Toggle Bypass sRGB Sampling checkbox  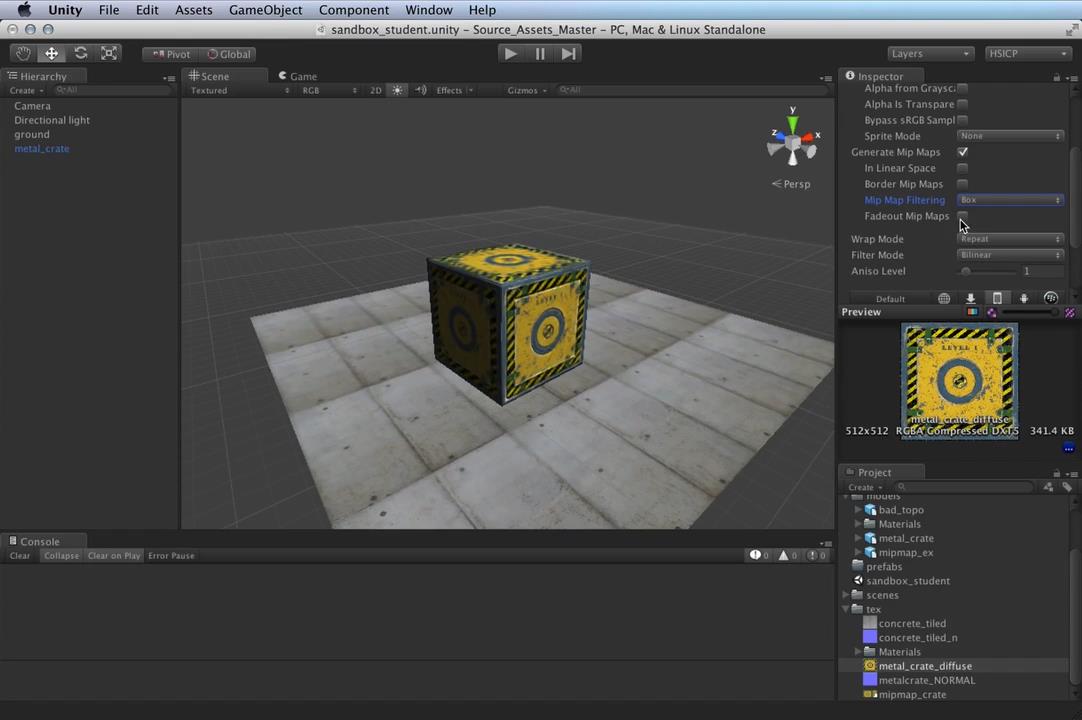point(963,120)
